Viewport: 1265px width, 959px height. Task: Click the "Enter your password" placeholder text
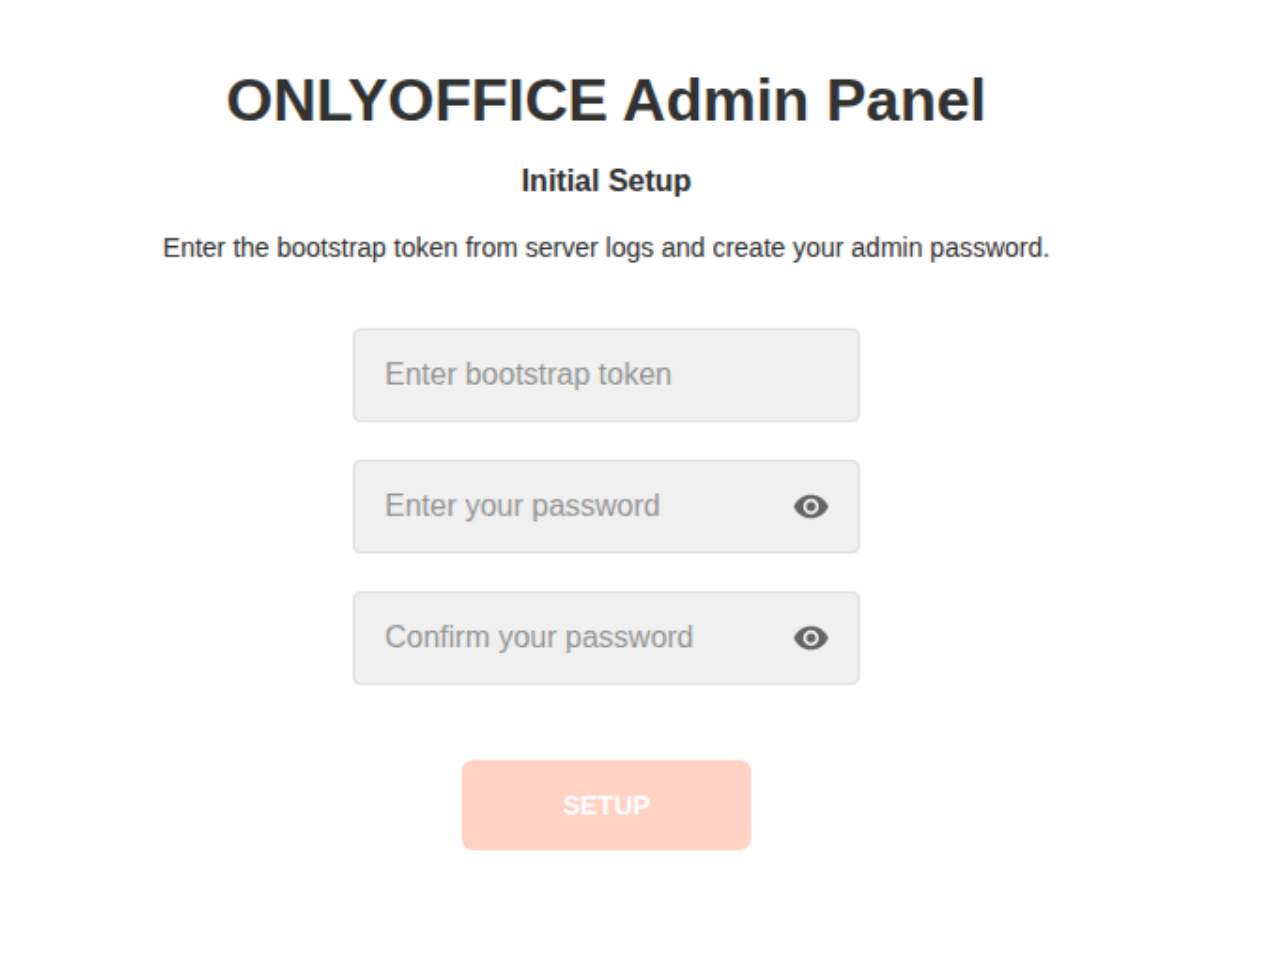522,506
